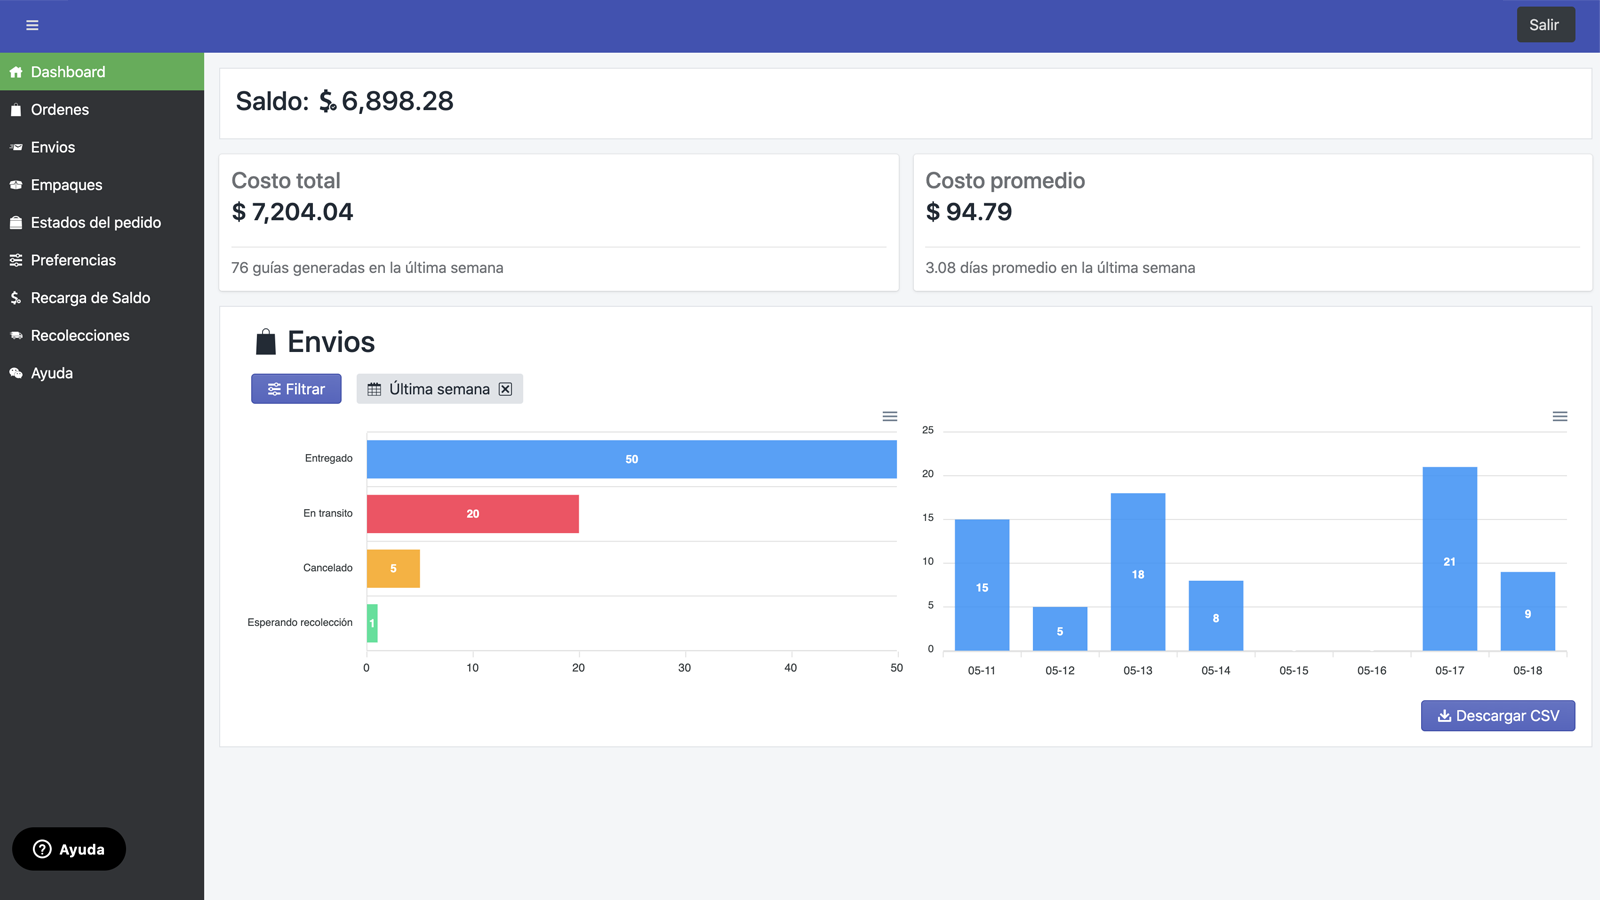The image size is (1600, 900).
Task: Open the daily chart menu icon on the right
Action: click(x=1559, y=415)
